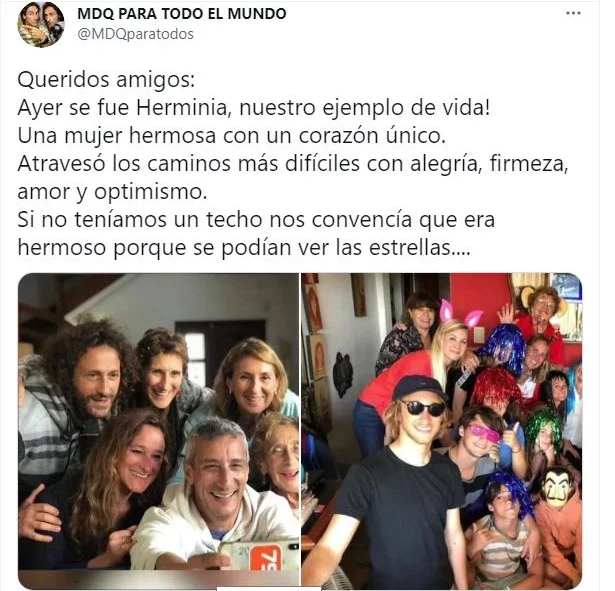Open the right costume wigs party photo
The height and width of the screenshot is (591, 615).
[x=442, y=431]
